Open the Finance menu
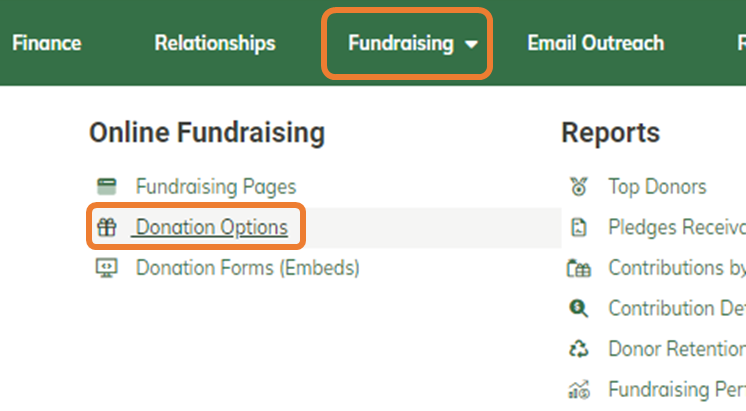 coord(47,43)
